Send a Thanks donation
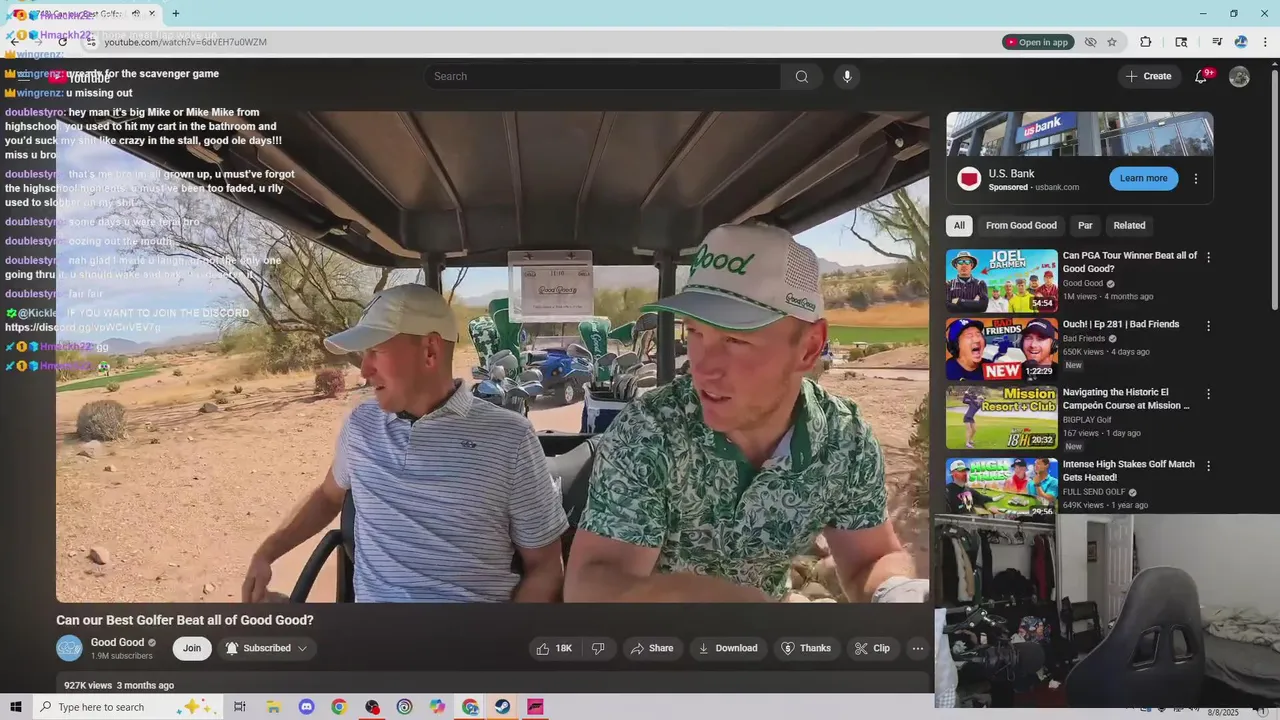 click(806, 648)
